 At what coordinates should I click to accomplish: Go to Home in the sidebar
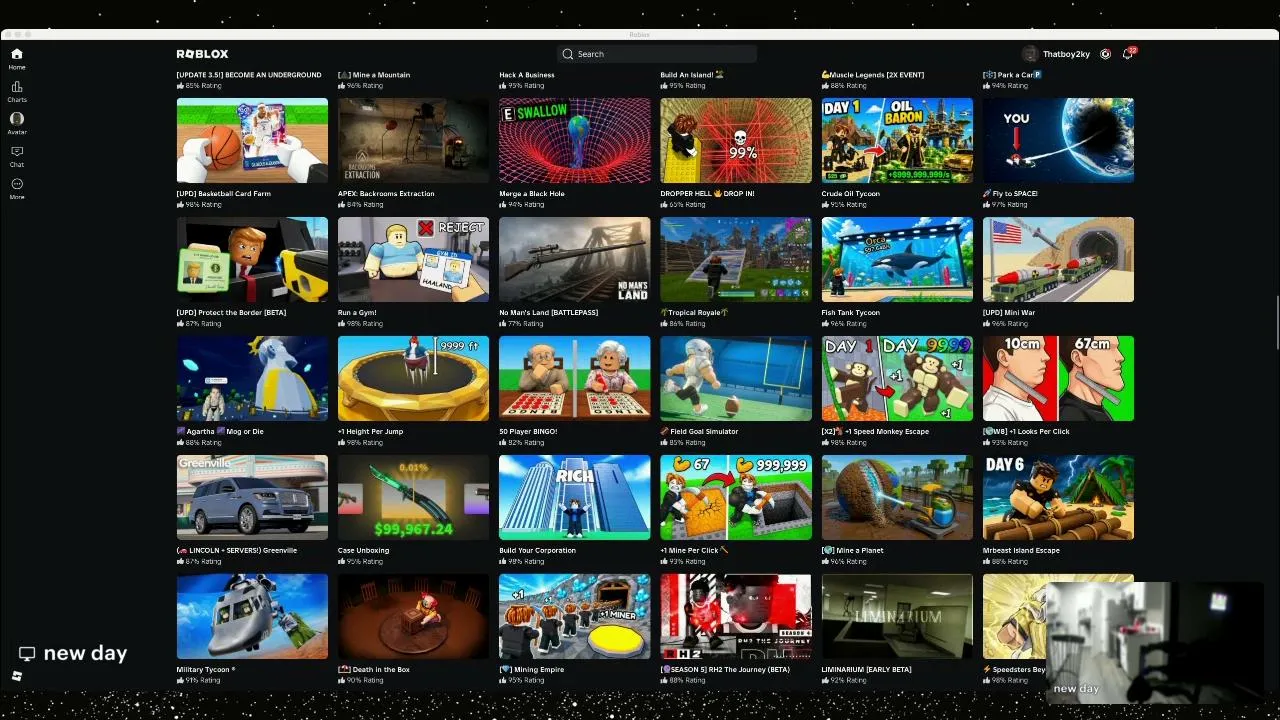pyautogui.click(x=17, y=58)
